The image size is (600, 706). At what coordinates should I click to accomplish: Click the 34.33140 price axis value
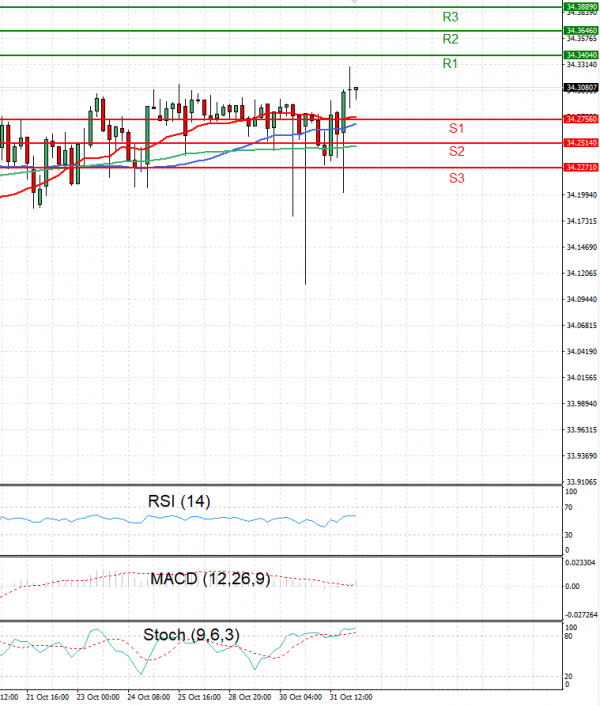point(582,65)
